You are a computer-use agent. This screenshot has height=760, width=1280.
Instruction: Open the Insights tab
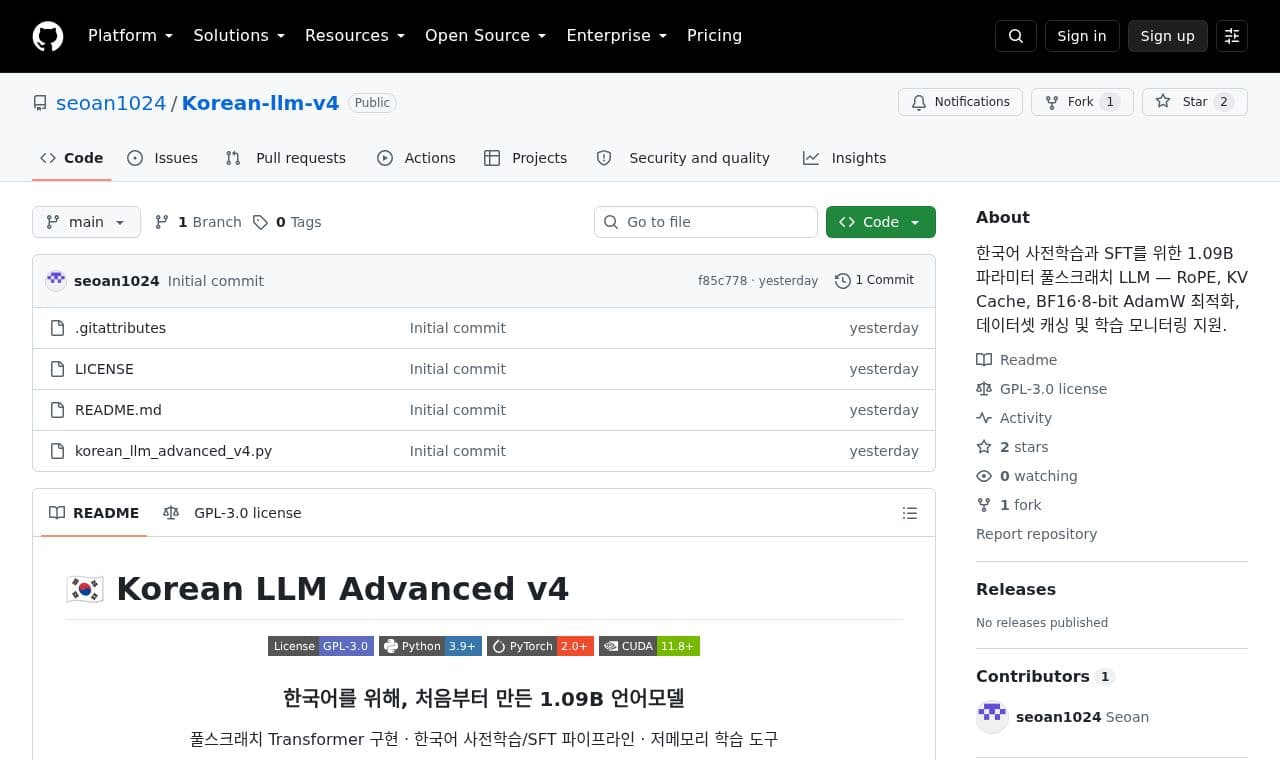point(845,158)
